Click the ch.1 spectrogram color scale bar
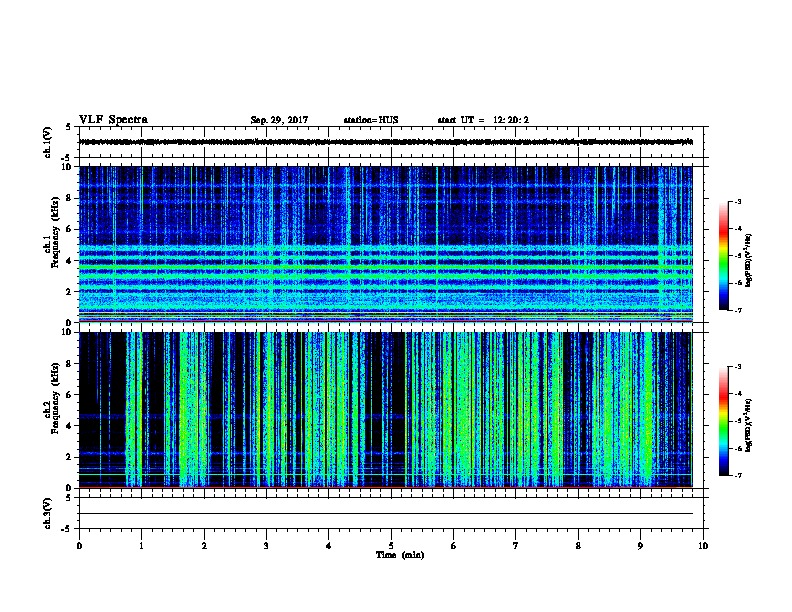Image resolution: width=792 pixels, height=612 pixels. pos(723,256)
